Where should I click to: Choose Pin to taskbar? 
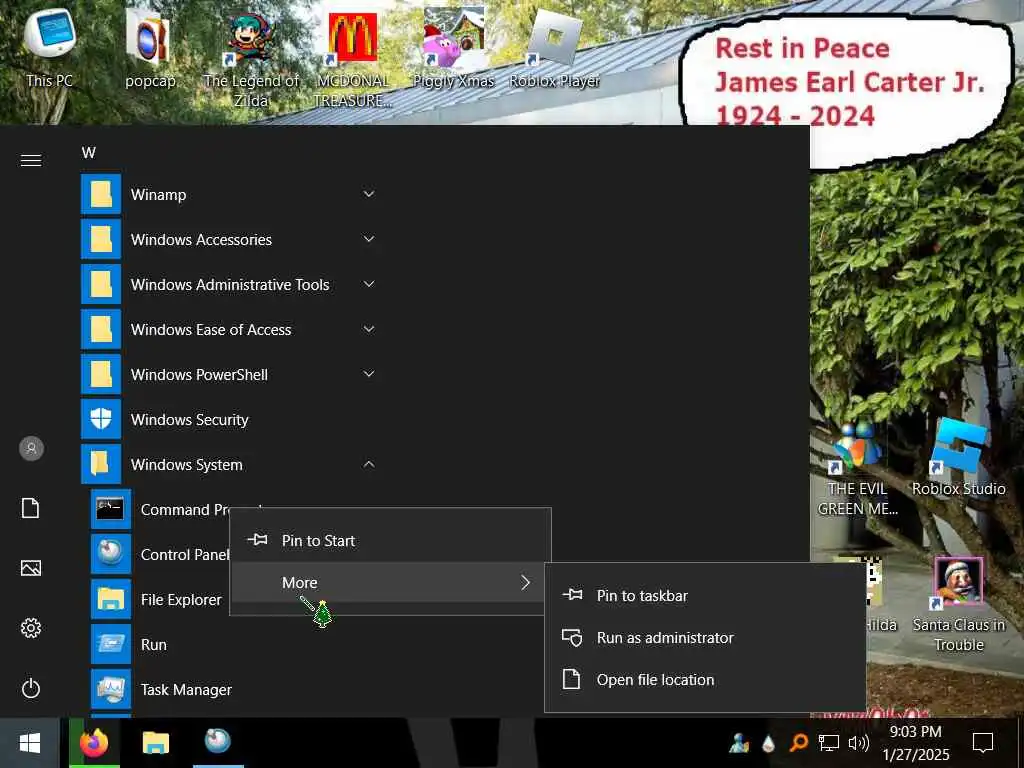(x=705, y=596)
